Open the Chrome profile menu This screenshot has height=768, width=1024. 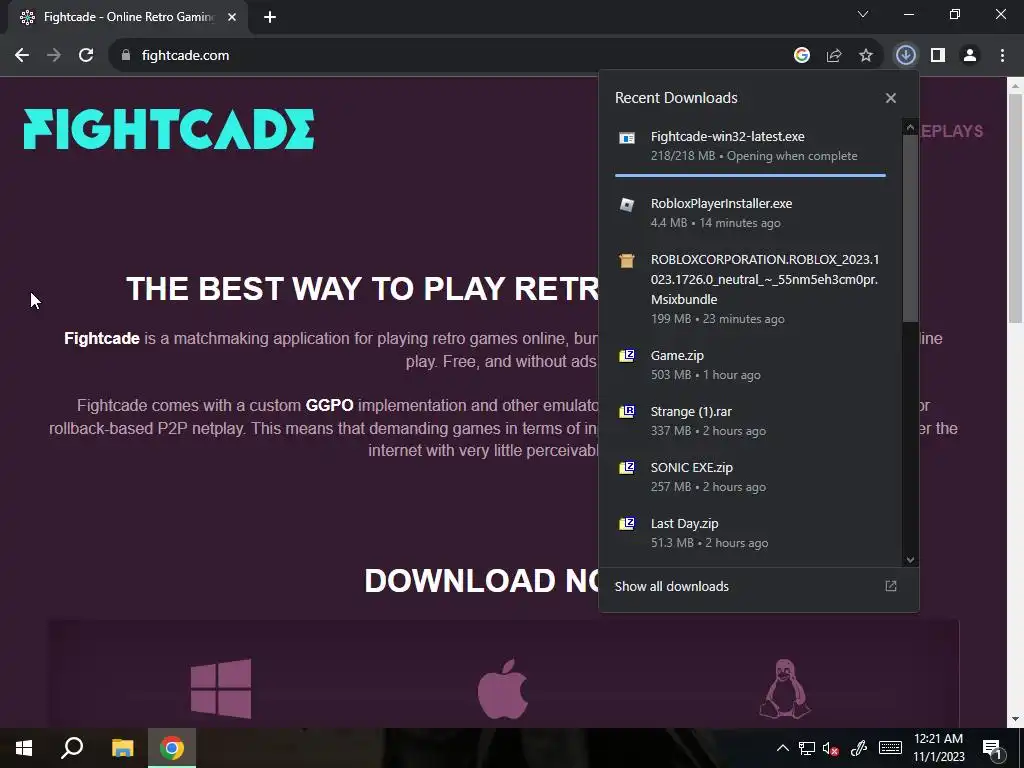tap(970, 56)
